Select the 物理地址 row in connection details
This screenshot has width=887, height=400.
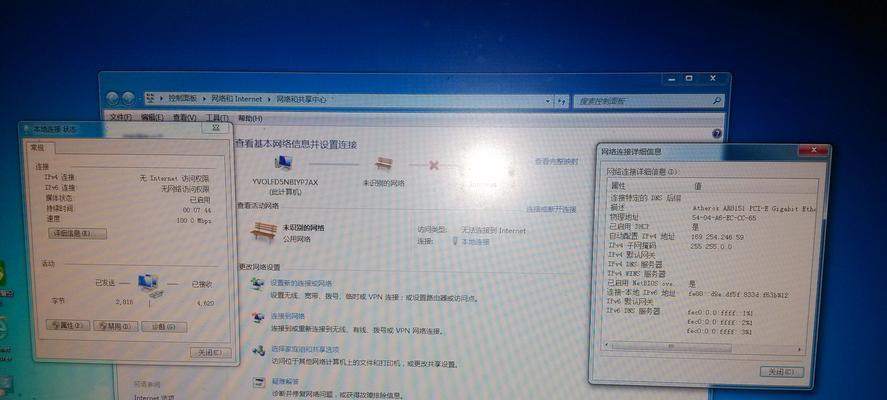(x=713, y=217)
